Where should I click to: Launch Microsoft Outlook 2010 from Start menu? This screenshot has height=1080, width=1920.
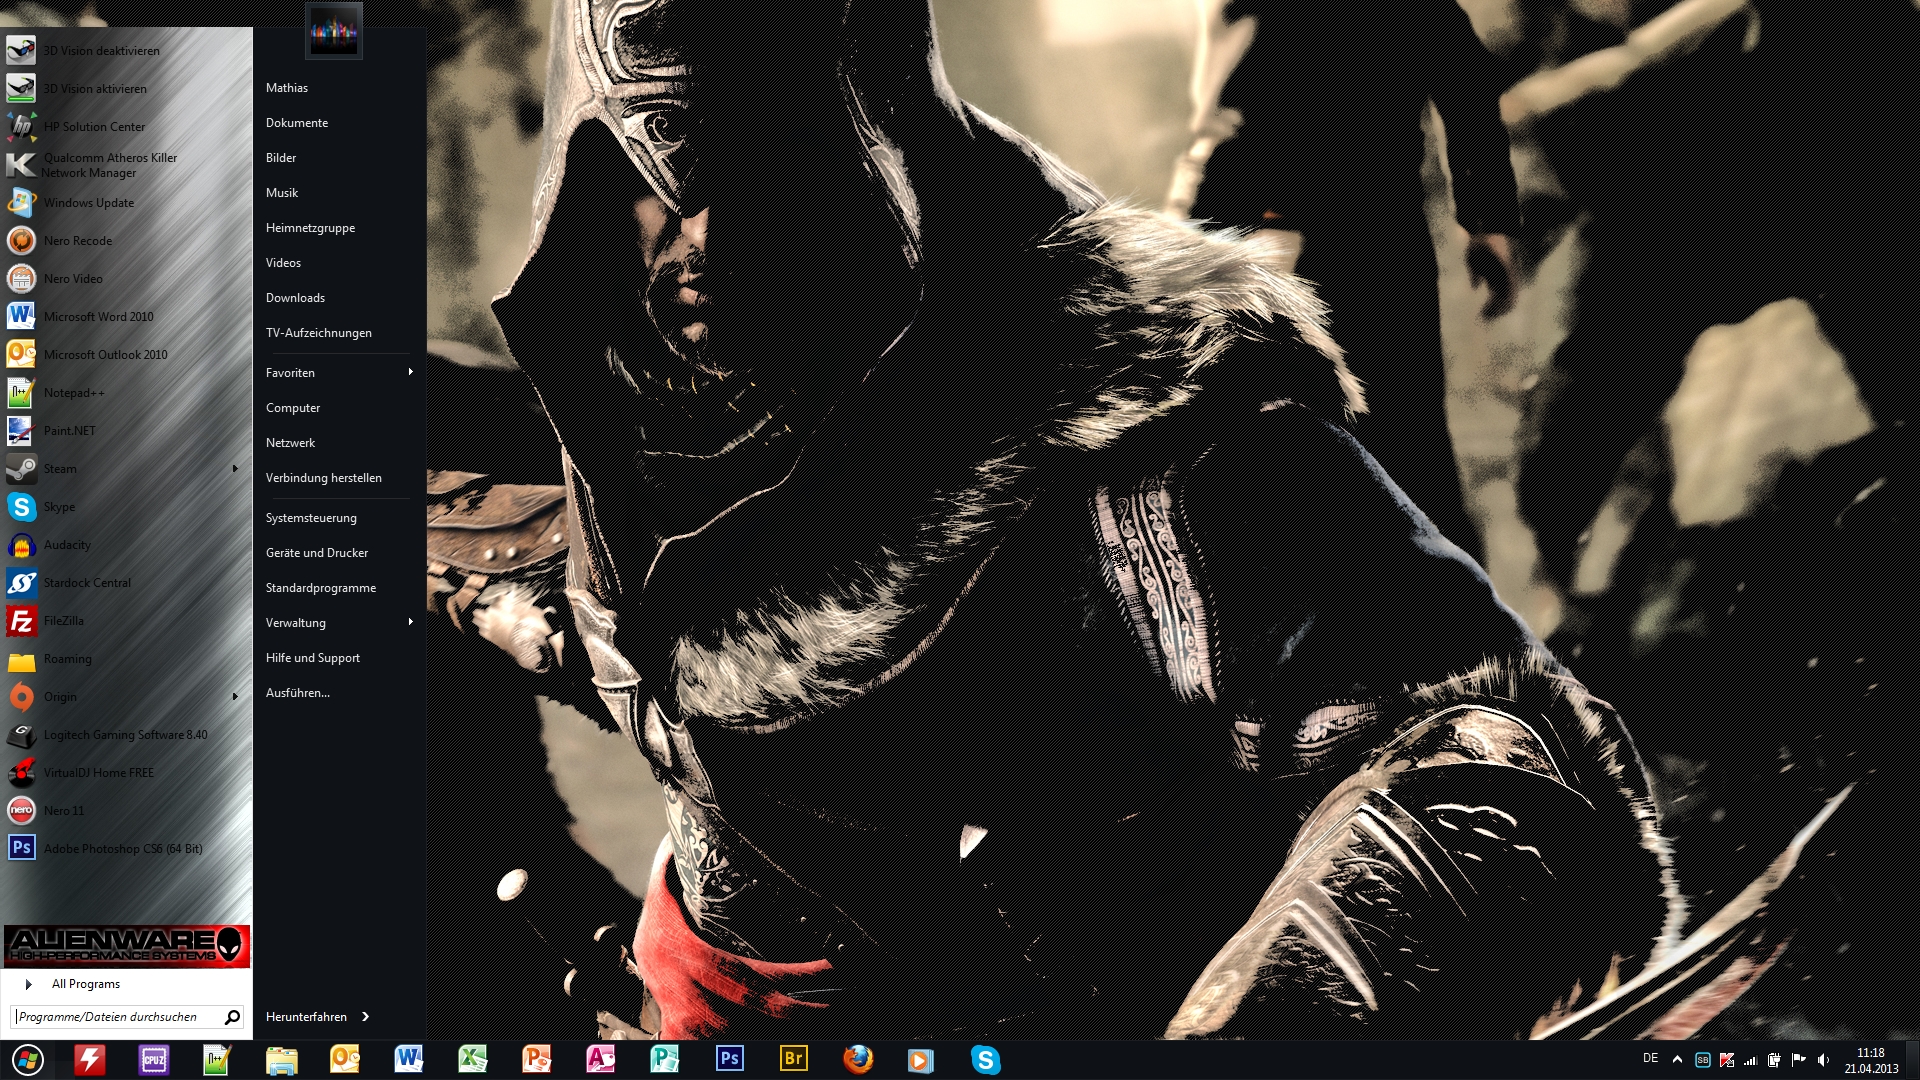pos(125,354)
